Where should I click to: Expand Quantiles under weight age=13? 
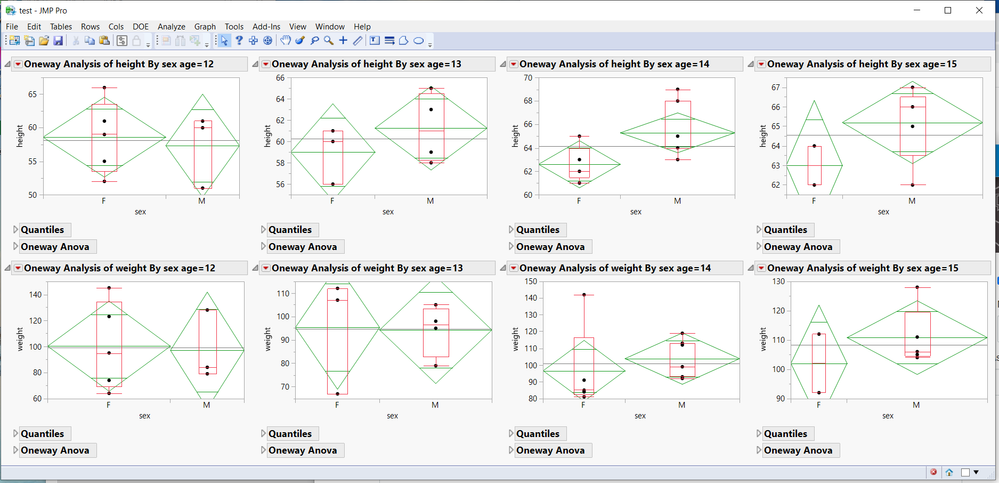pyautogui.click(x=264, y=434)
